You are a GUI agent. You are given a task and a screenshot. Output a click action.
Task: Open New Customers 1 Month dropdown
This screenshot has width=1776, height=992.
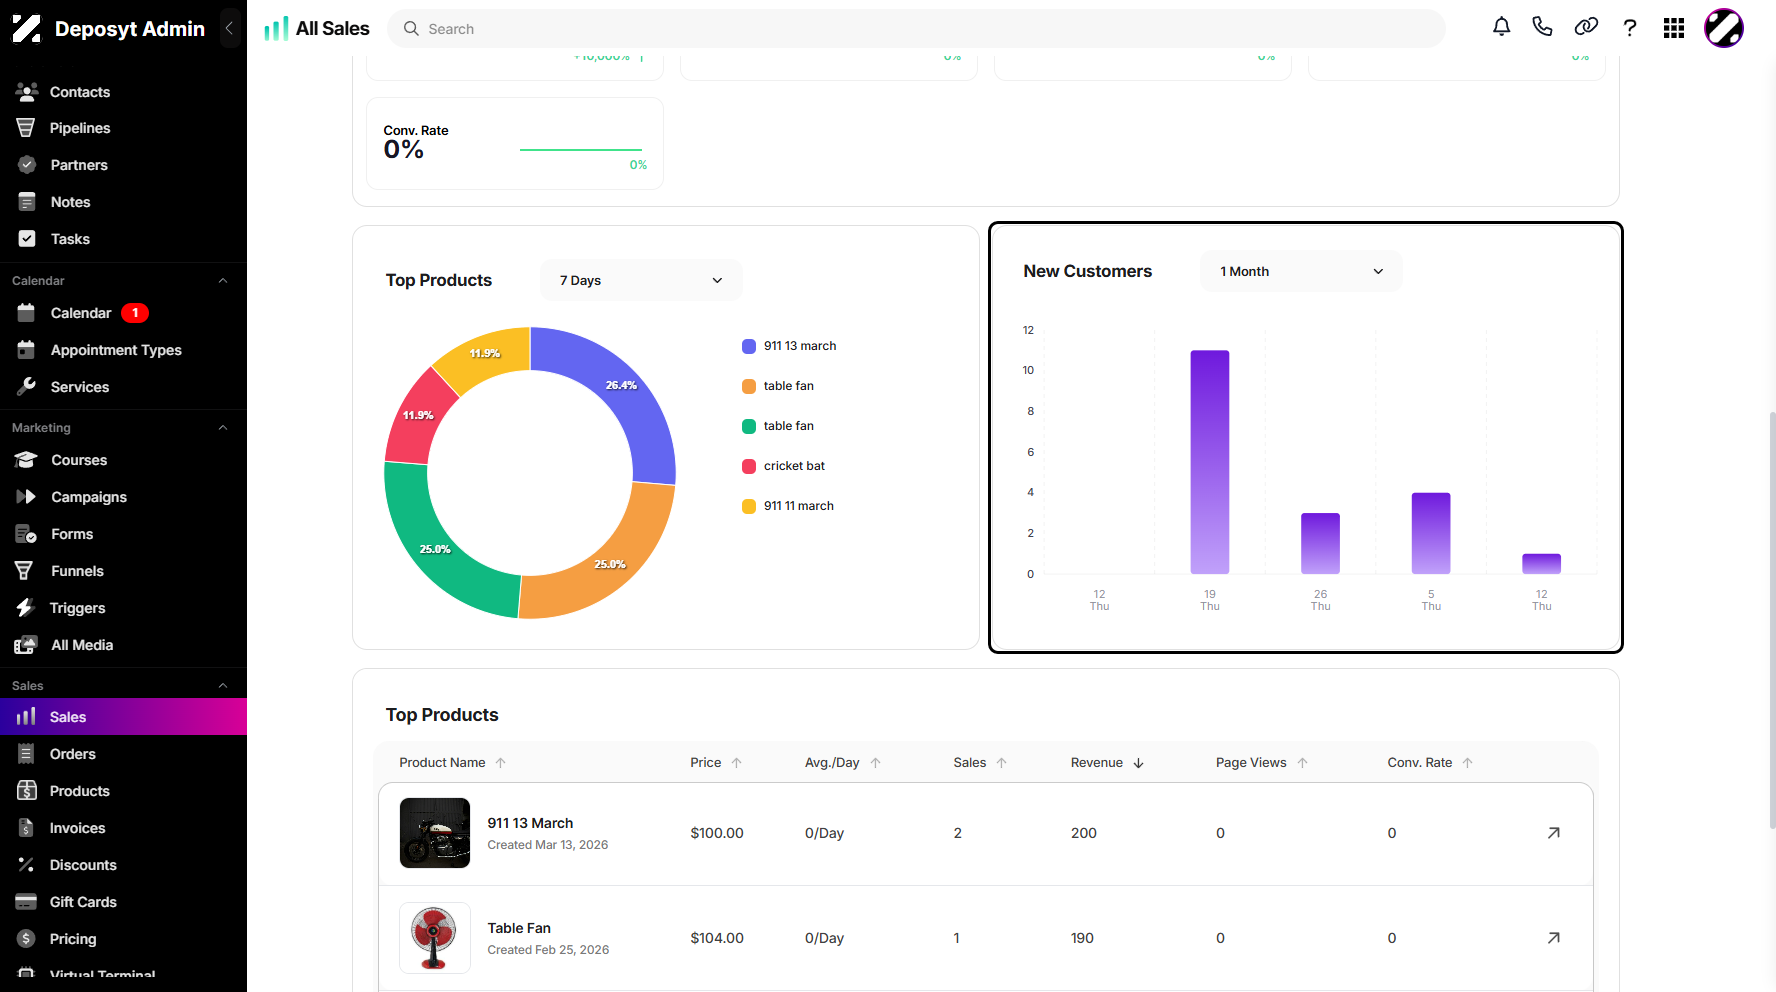pyautogui.click(x=1301, y=271)
